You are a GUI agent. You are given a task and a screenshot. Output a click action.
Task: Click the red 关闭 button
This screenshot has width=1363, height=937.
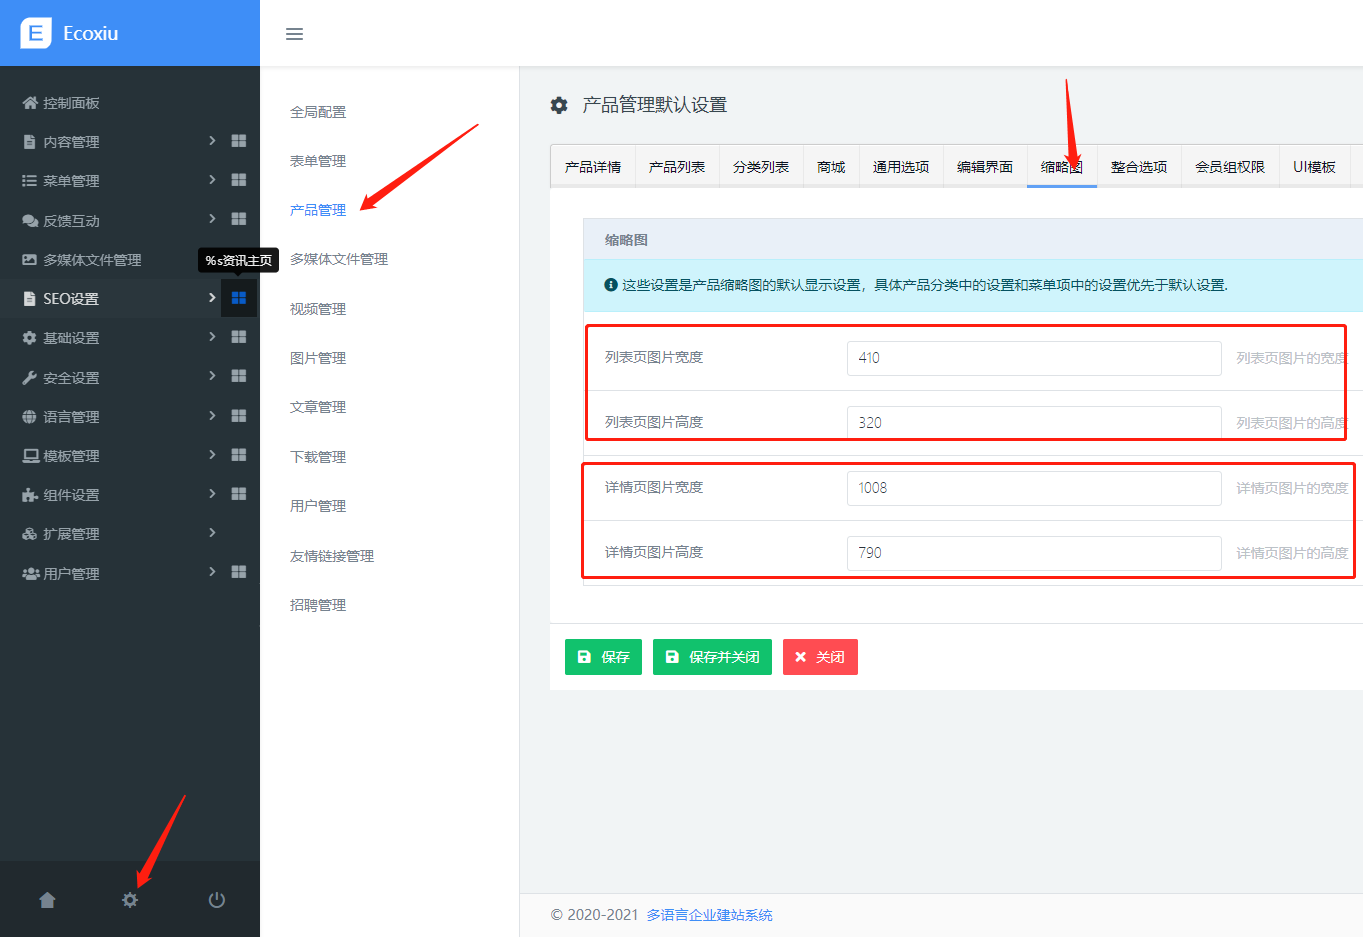(x=820, y=657)
